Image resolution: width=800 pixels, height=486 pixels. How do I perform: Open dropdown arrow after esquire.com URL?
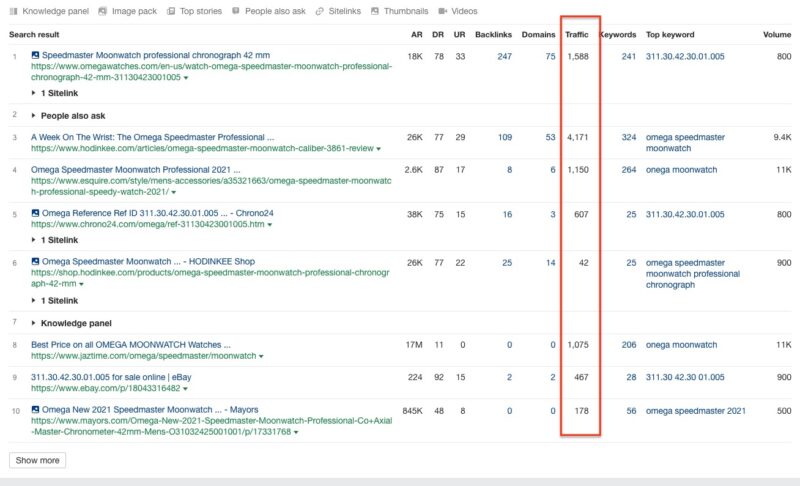[174, 193]
